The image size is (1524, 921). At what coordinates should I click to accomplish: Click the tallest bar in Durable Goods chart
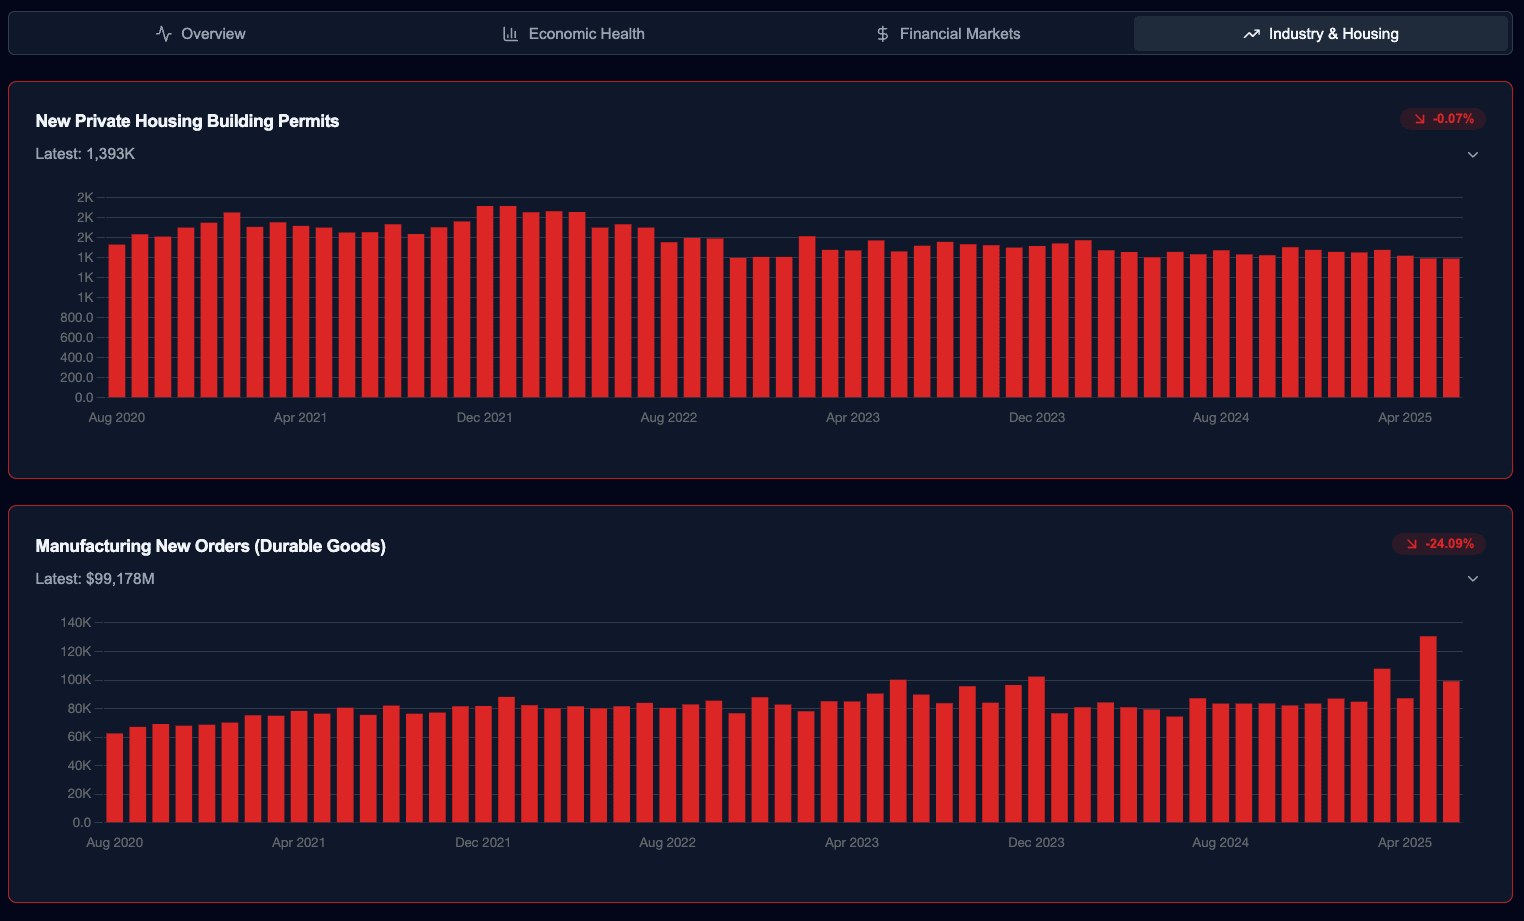(1428, 730)
